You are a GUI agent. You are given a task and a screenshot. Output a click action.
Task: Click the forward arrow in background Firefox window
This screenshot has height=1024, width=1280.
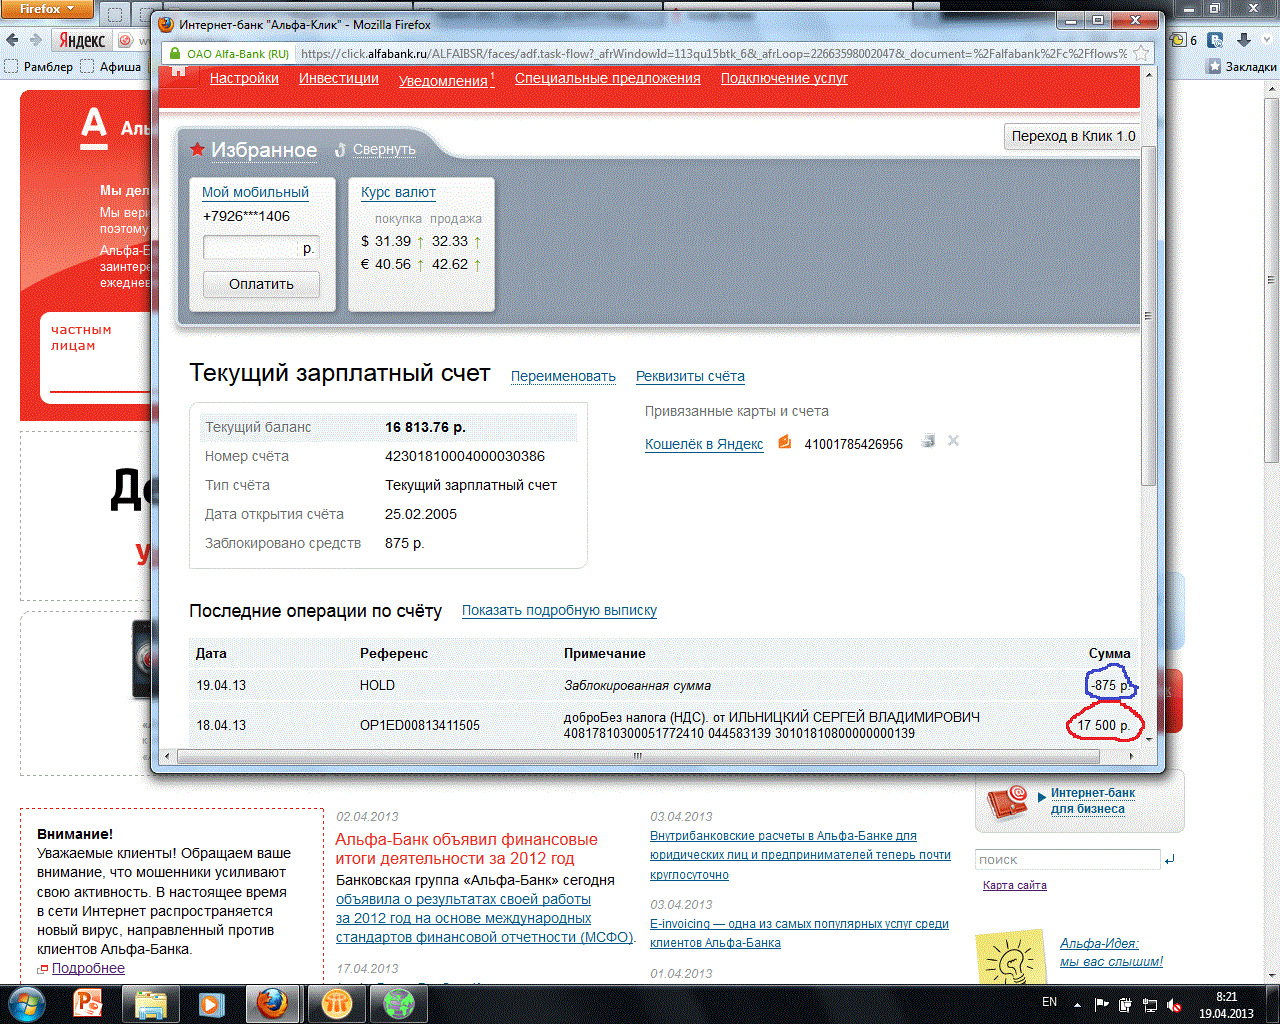click(x=35, y=40)
